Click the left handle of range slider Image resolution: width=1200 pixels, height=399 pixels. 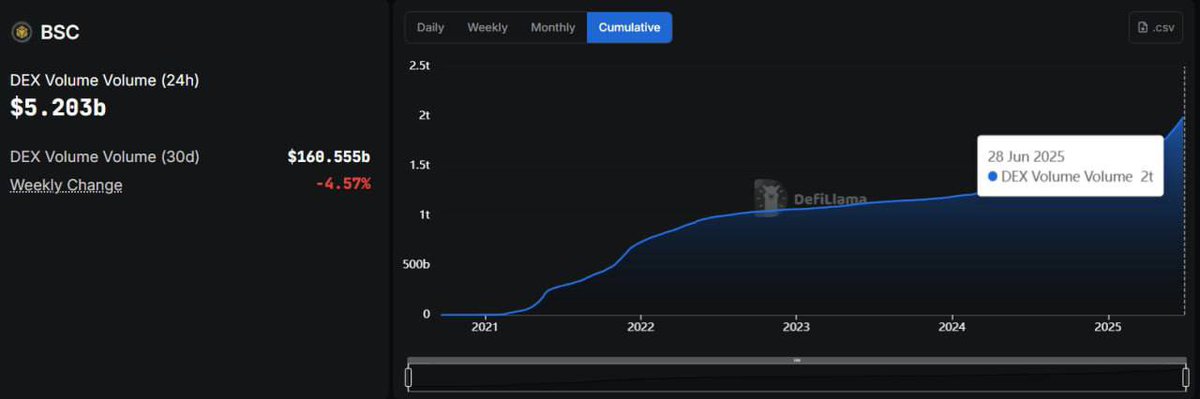coord(408,376)
